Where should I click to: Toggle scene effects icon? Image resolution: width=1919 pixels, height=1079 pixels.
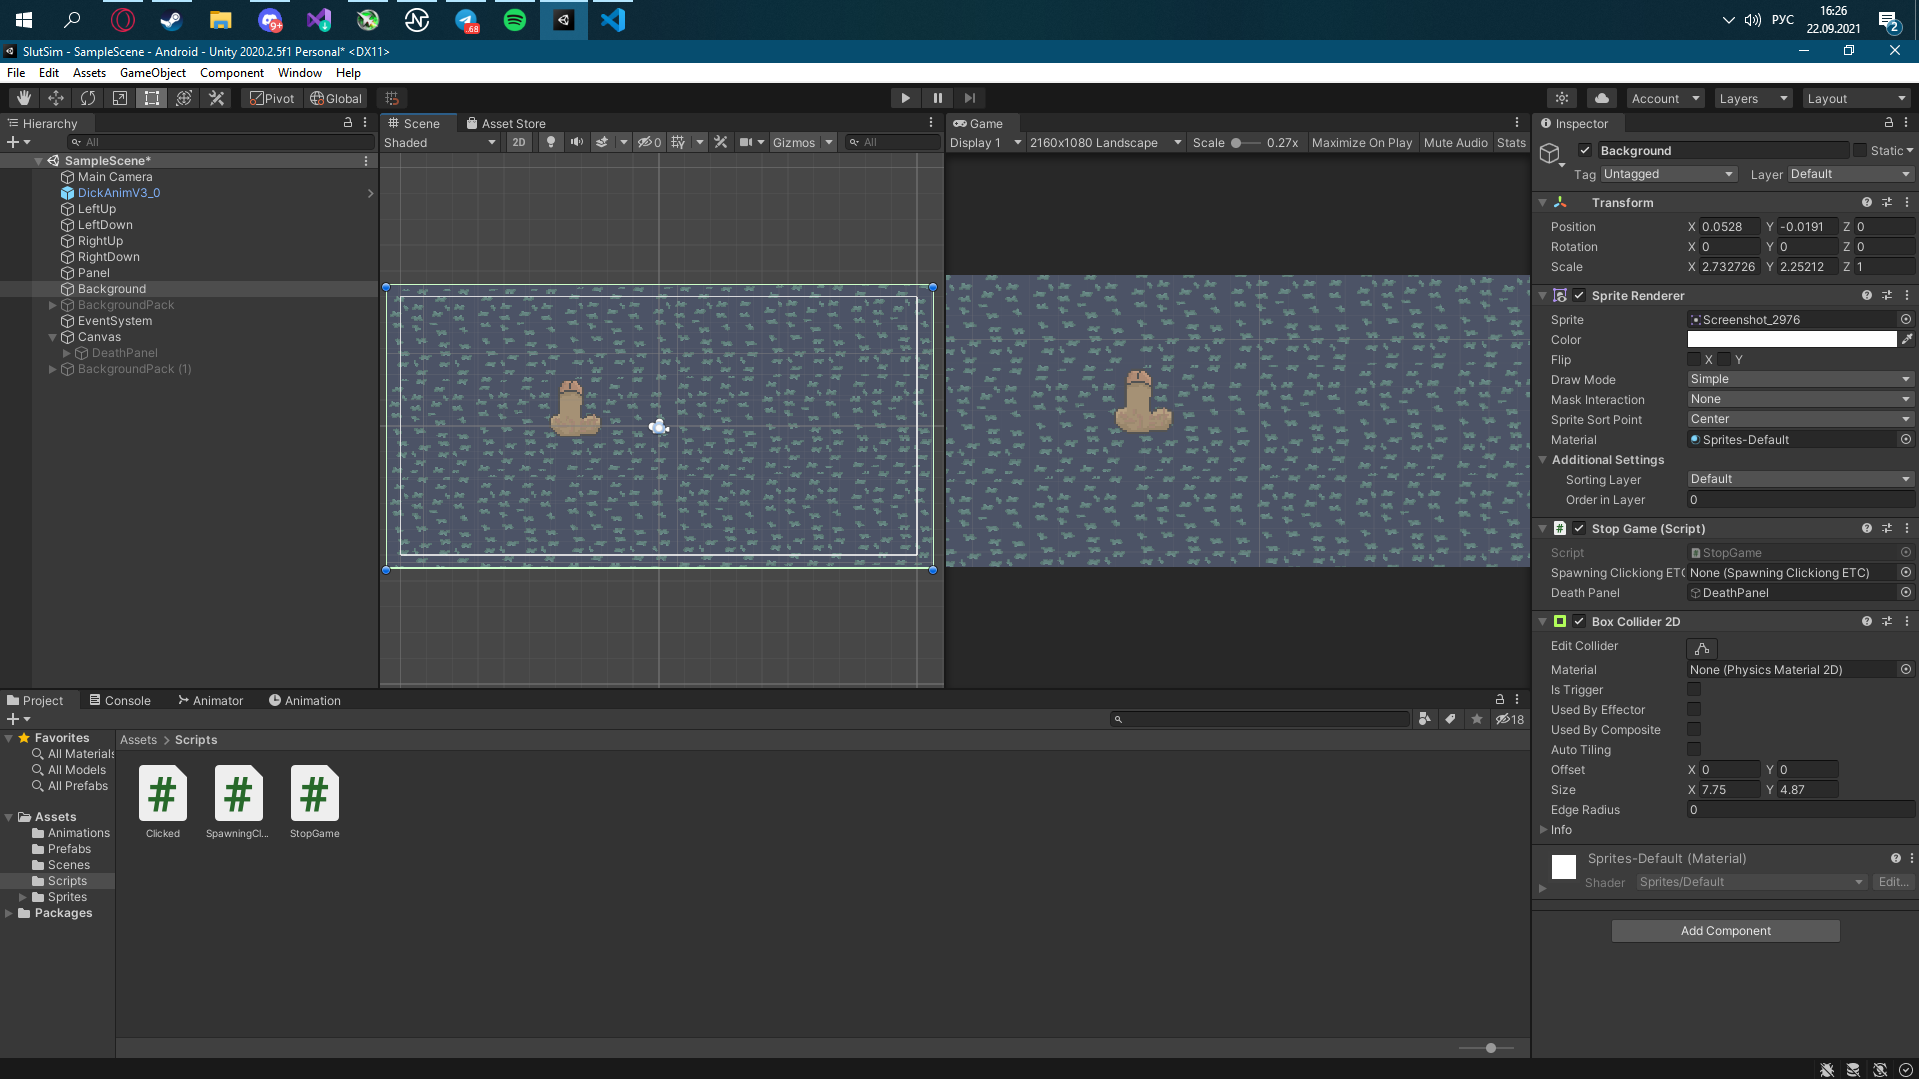point(602,142)
